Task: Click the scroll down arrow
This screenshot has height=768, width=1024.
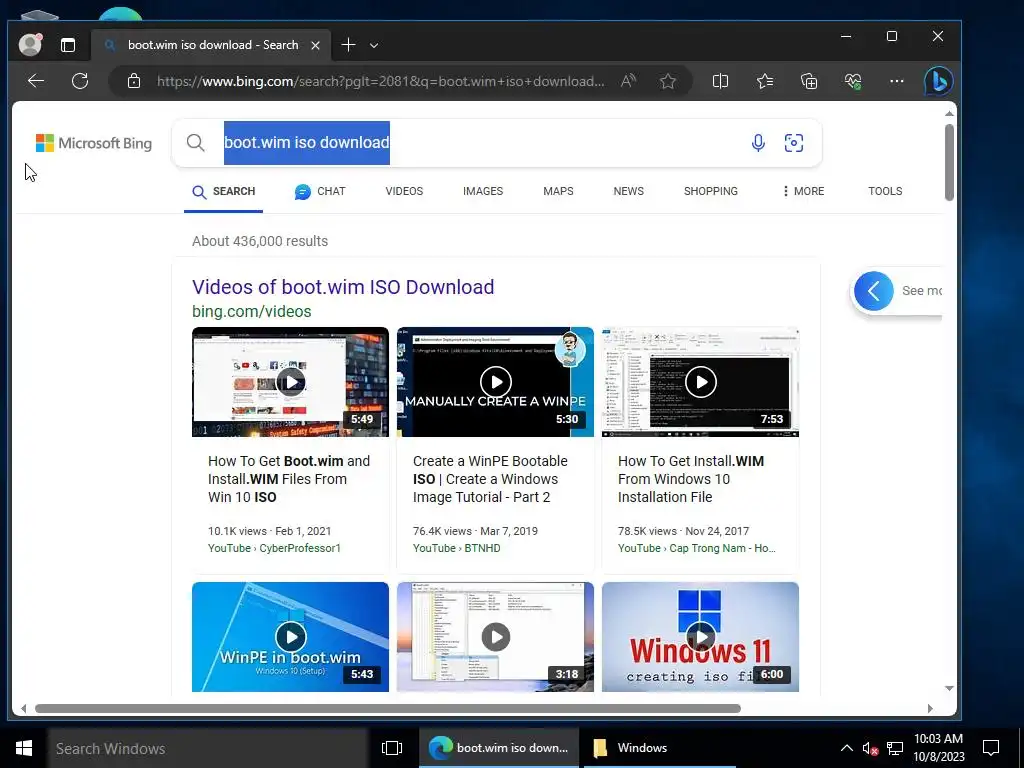Action: pos(949,688)
